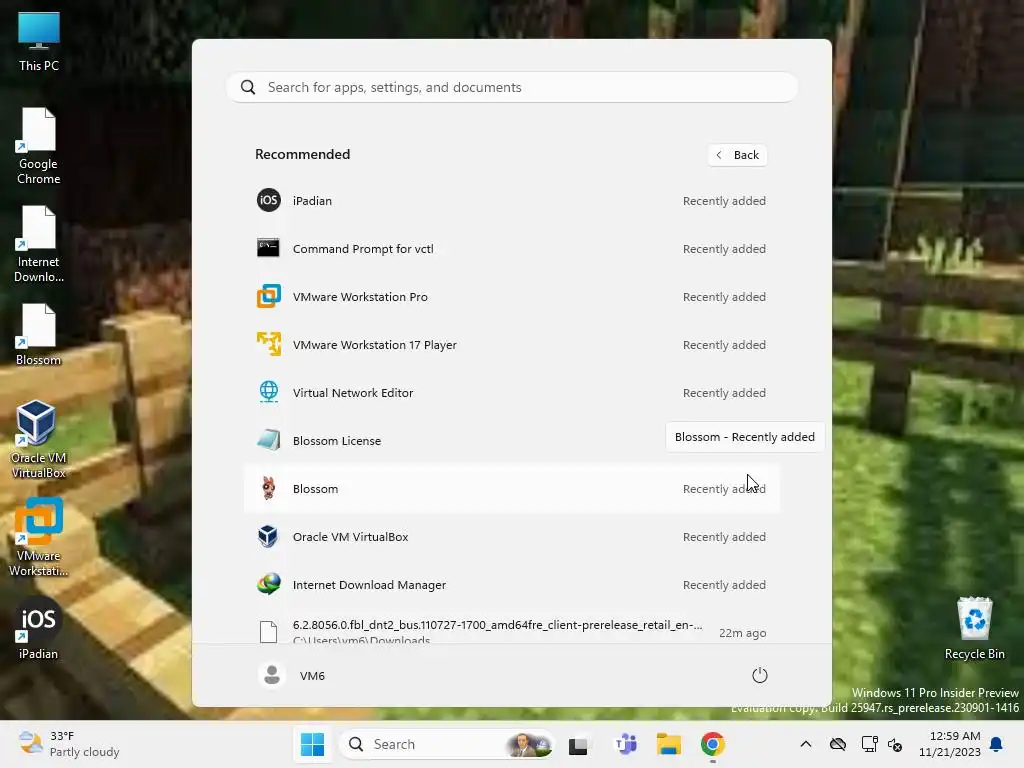
Task: Click the OneDrive cloud tray icon
Action: [x=838, y=744]
